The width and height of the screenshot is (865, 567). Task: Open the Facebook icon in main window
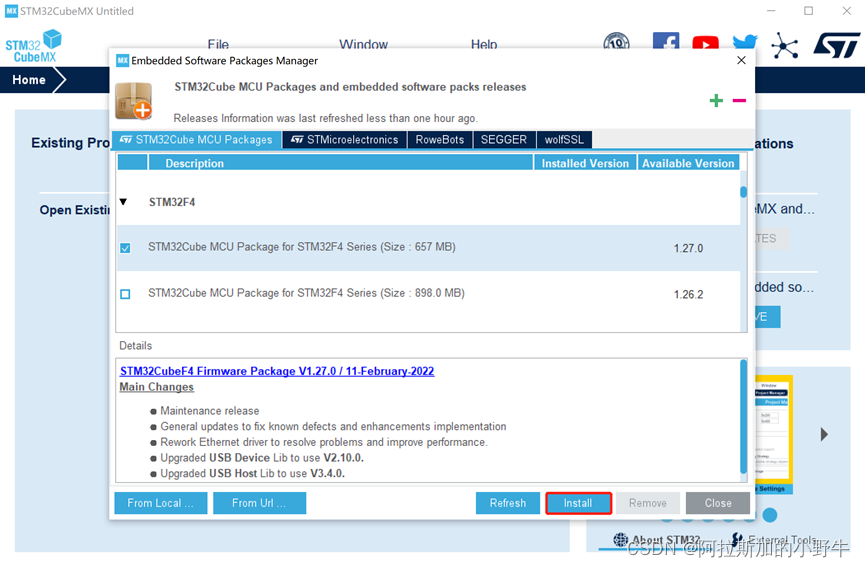tap(666, 41)
